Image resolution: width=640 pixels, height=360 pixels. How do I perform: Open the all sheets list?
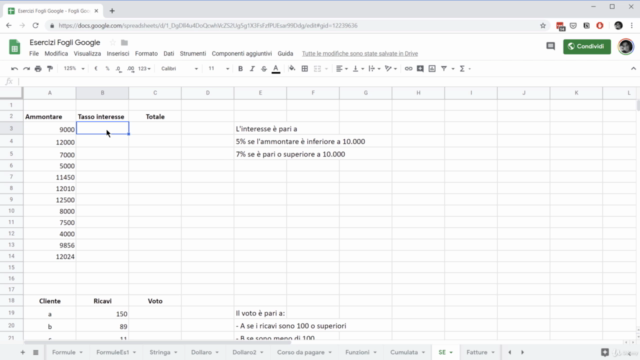(36, 352)
